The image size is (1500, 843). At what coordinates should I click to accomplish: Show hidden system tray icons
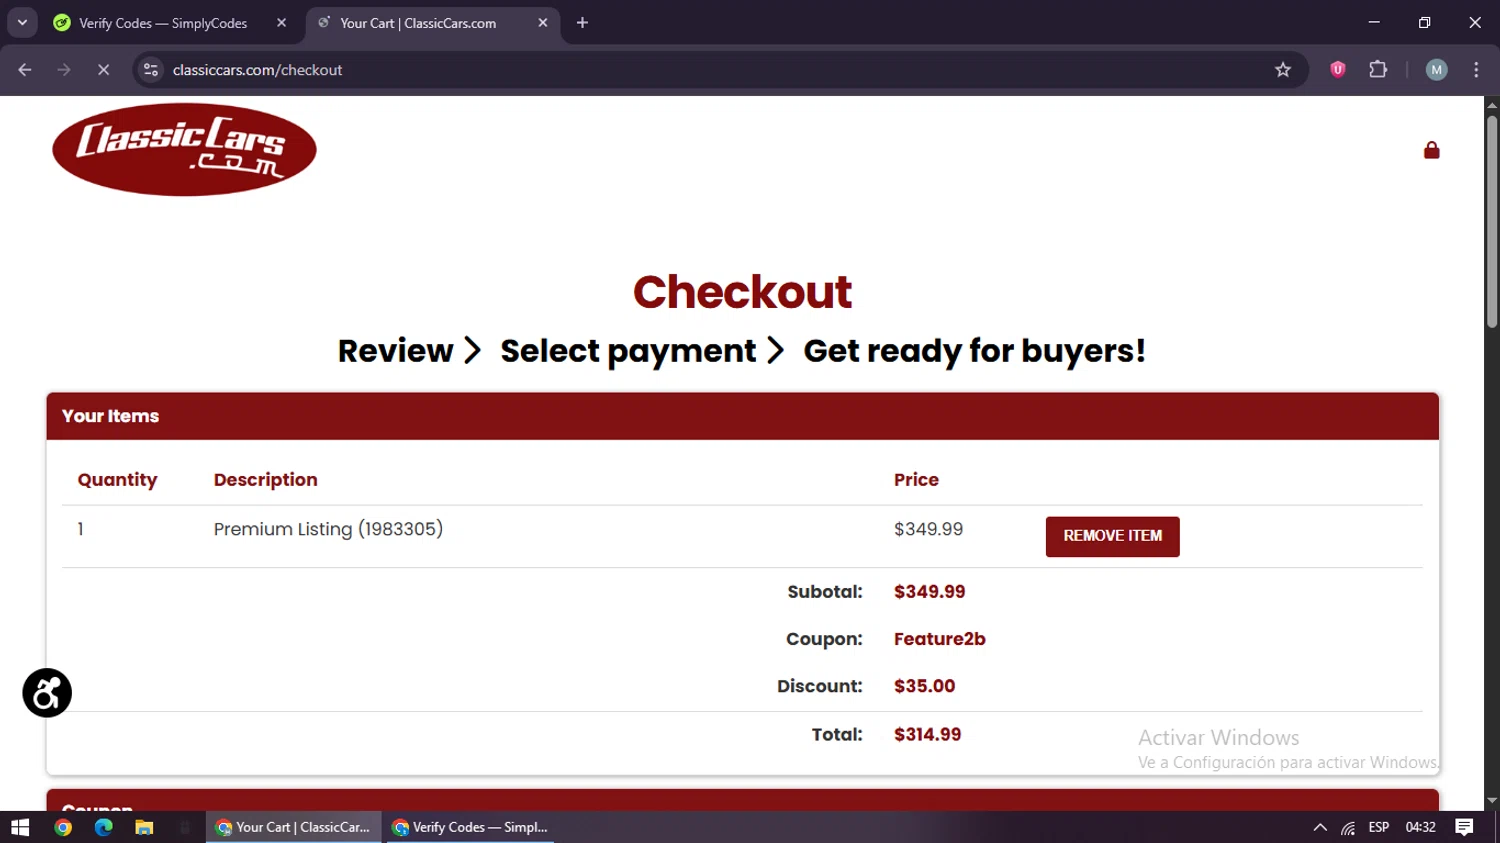pos(1320,827)
